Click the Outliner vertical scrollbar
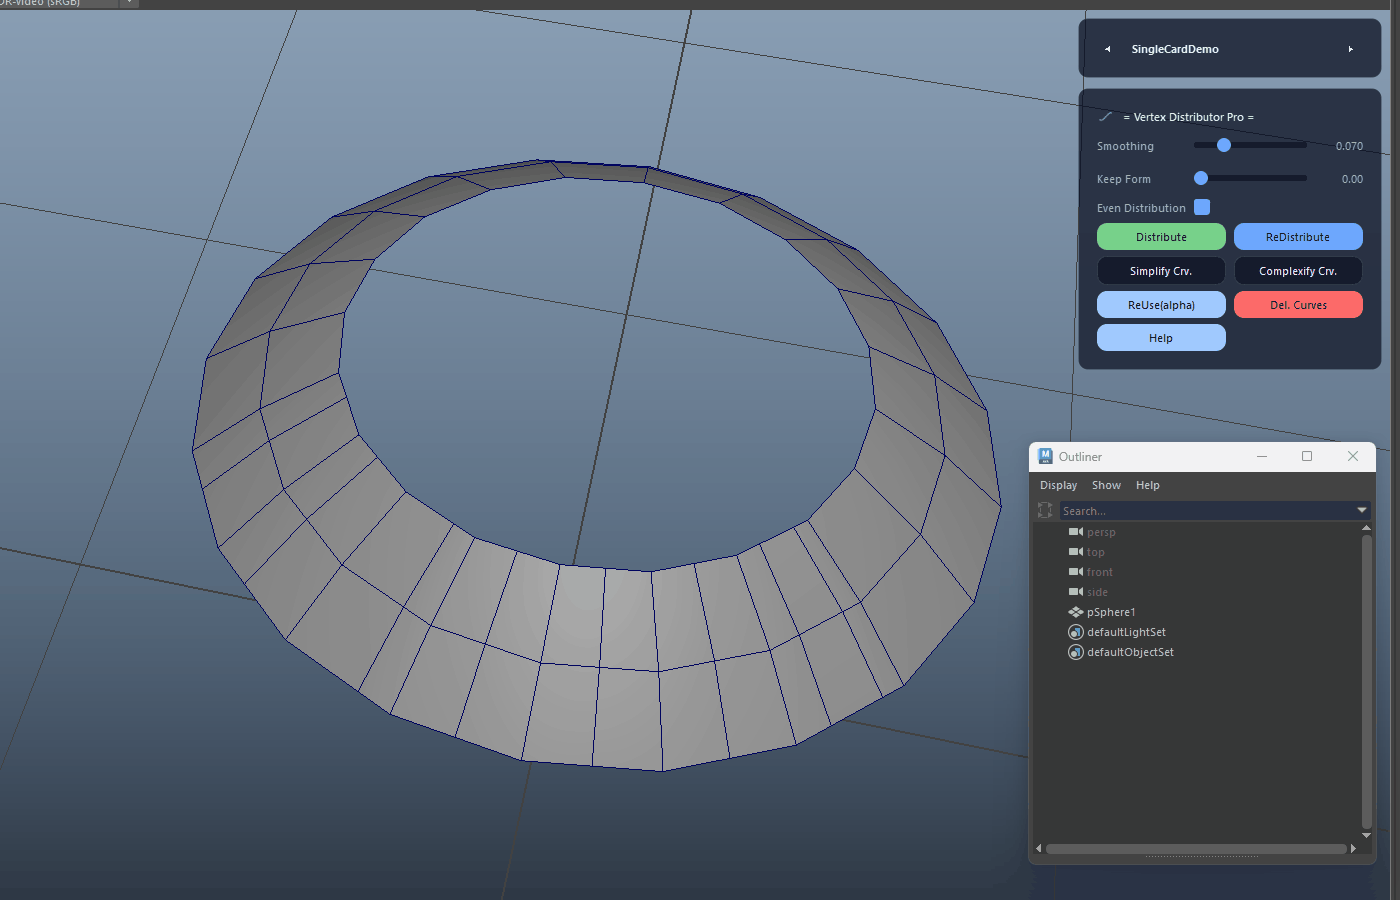This screenshot has height=900, width=1400. click(1367, 682)
